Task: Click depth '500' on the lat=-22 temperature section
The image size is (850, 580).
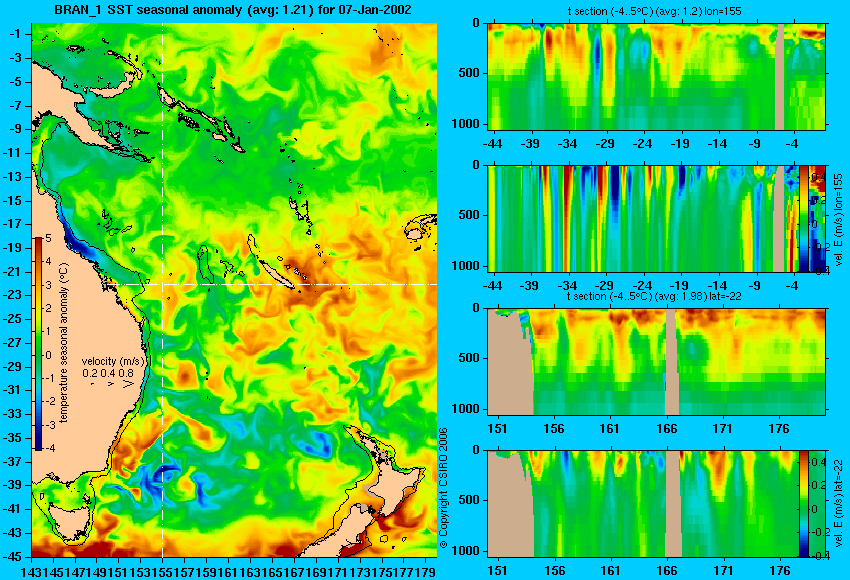Action: 469,358
